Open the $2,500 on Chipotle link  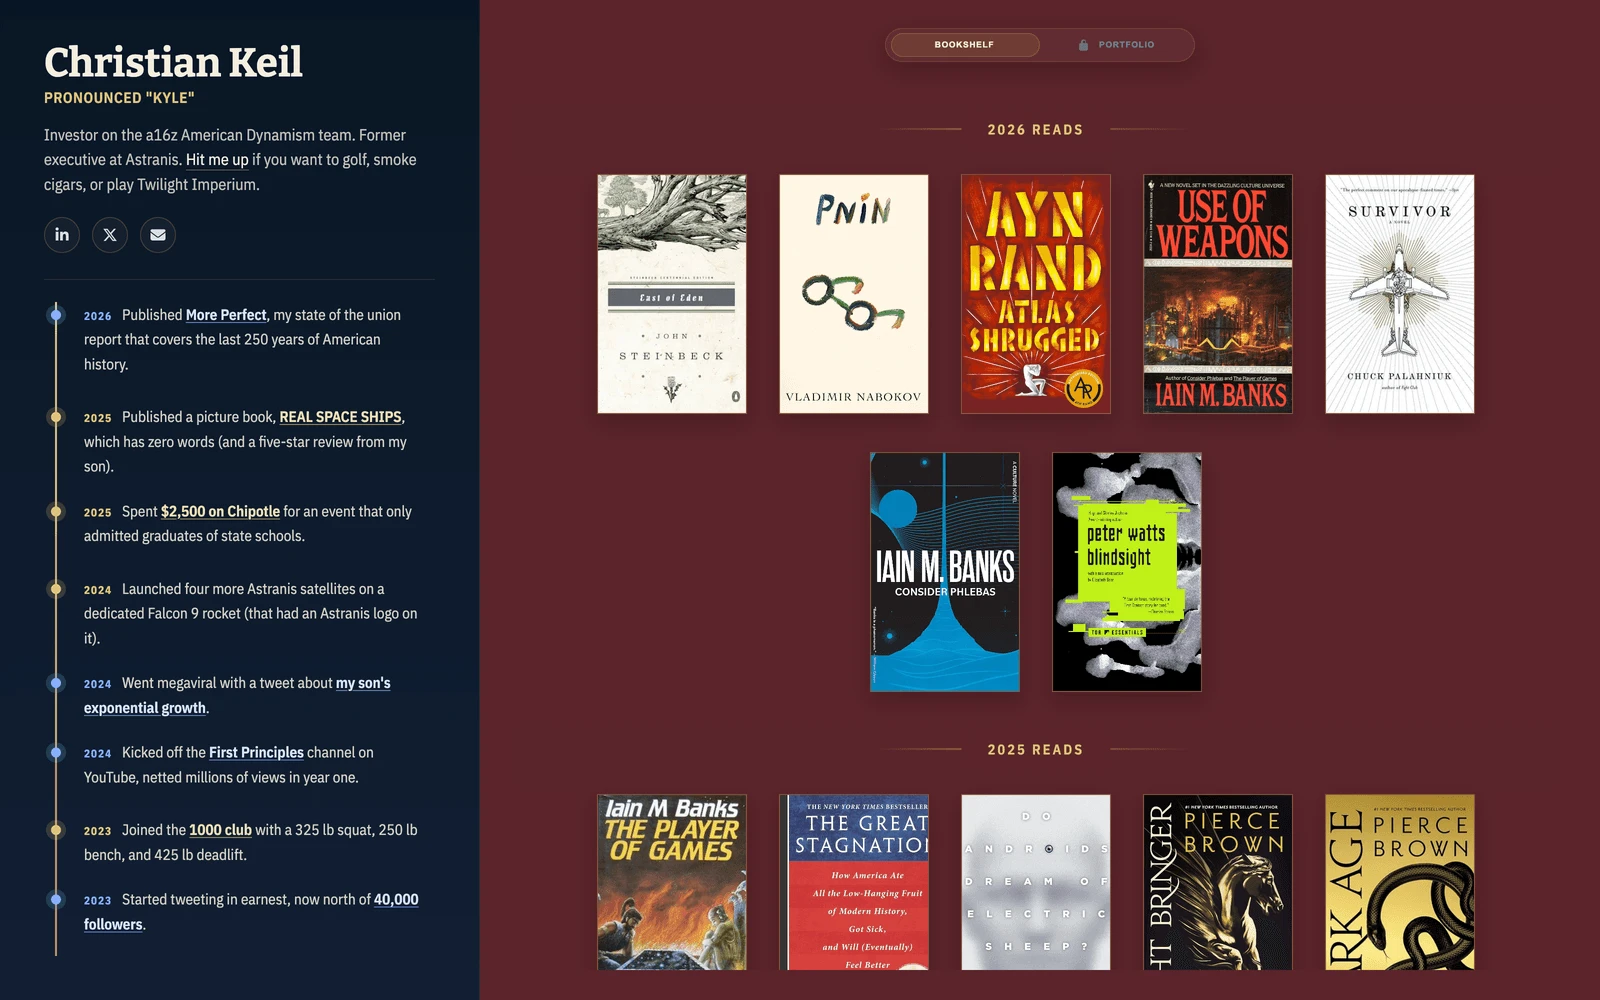coord(220,511)
